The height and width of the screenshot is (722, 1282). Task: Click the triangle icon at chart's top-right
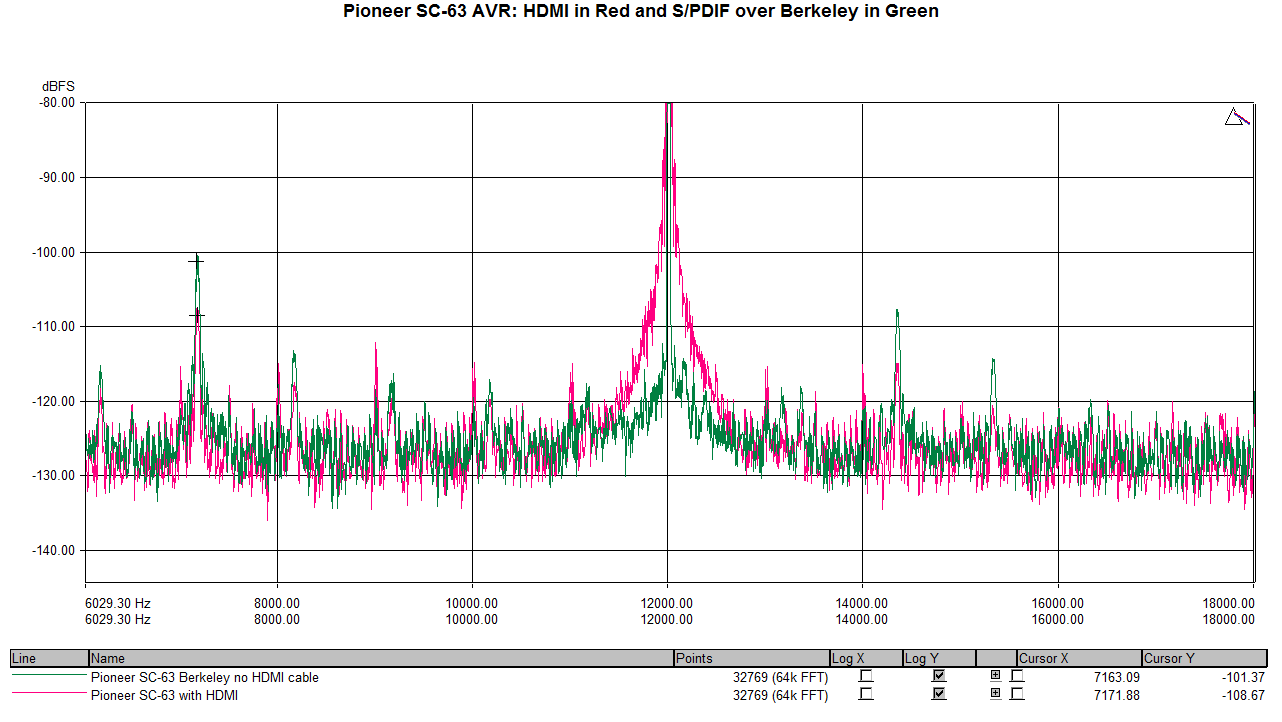[1237, 117]
